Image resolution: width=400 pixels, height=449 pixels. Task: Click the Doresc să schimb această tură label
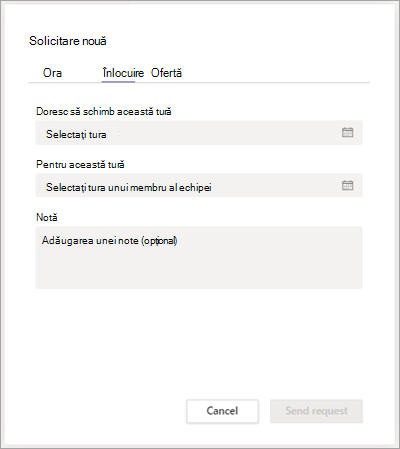click(x=104, y=111)
